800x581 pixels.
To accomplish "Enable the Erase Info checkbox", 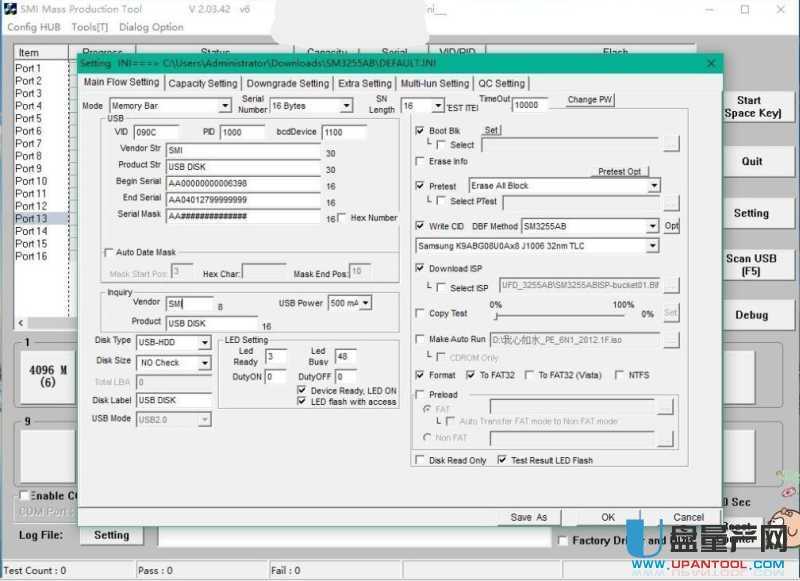I will (x=420, y=161).
